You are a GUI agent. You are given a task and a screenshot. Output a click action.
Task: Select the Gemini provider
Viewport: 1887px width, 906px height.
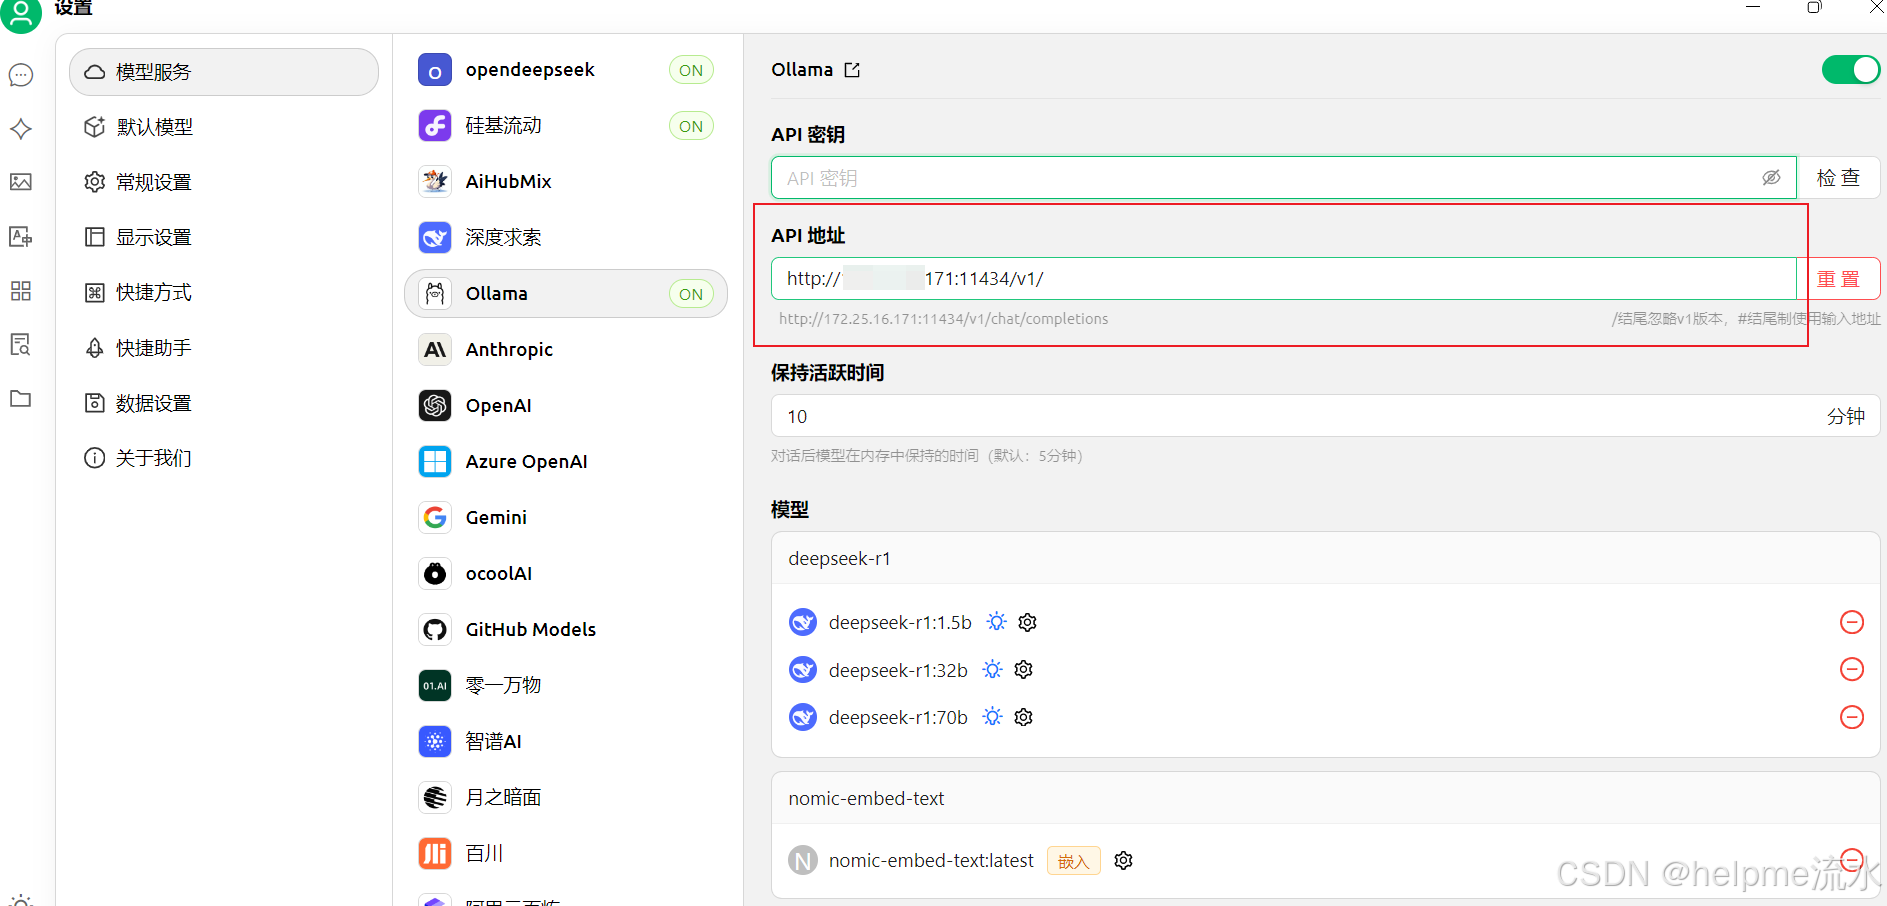(x=566, y=518)
